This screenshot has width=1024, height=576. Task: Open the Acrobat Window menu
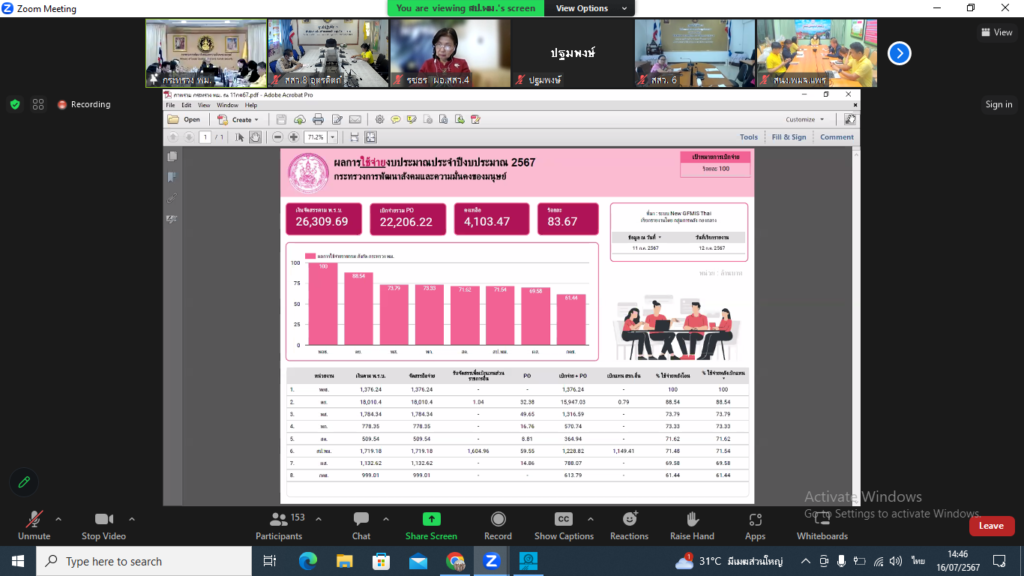tap(227, 105)
